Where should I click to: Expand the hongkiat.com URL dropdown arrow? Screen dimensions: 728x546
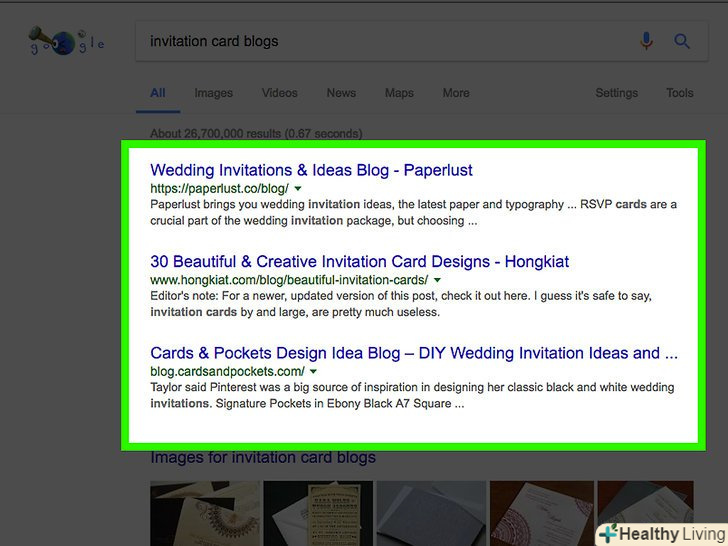437,280
